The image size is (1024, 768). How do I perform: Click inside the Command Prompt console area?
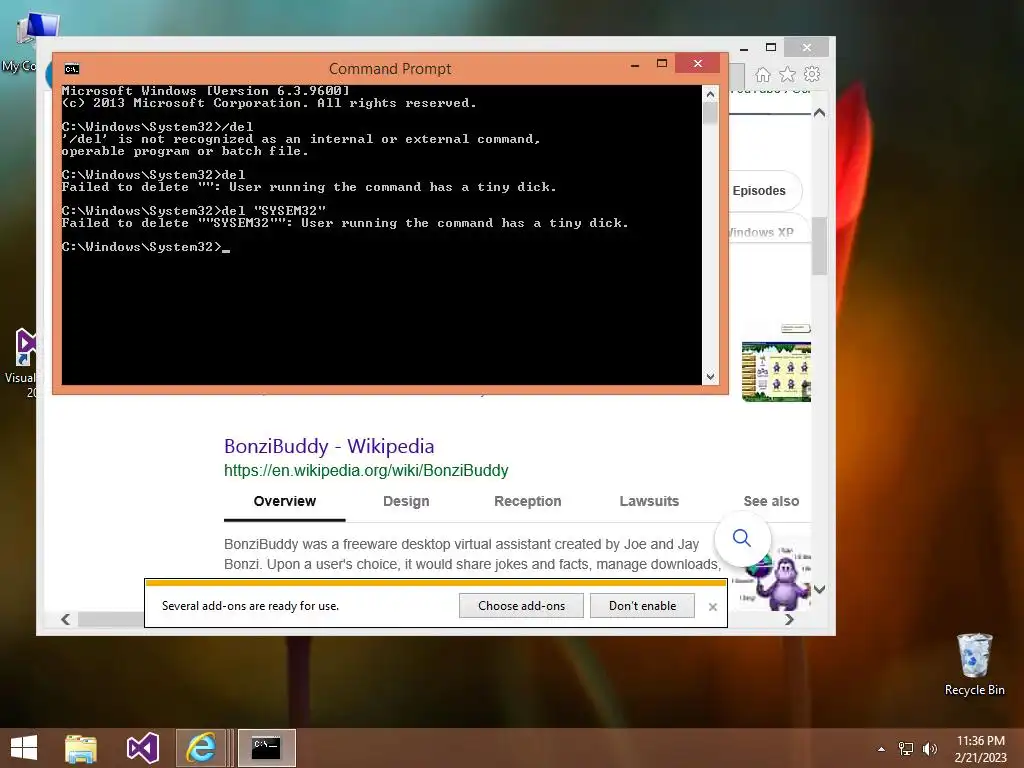pyautogui.click(x=382, y=235)
